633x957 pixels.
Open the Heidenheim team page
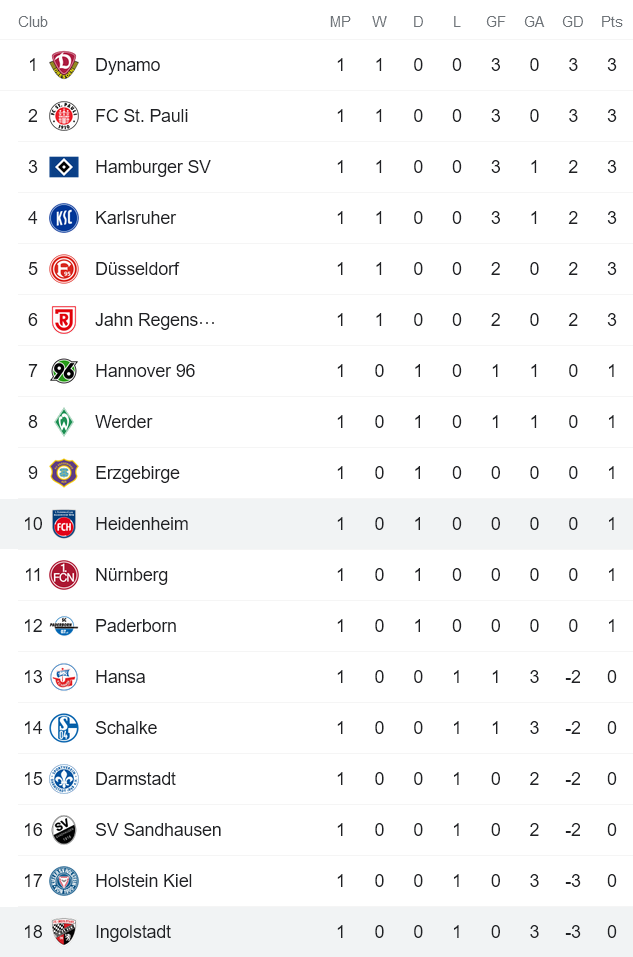pos(141,523)
